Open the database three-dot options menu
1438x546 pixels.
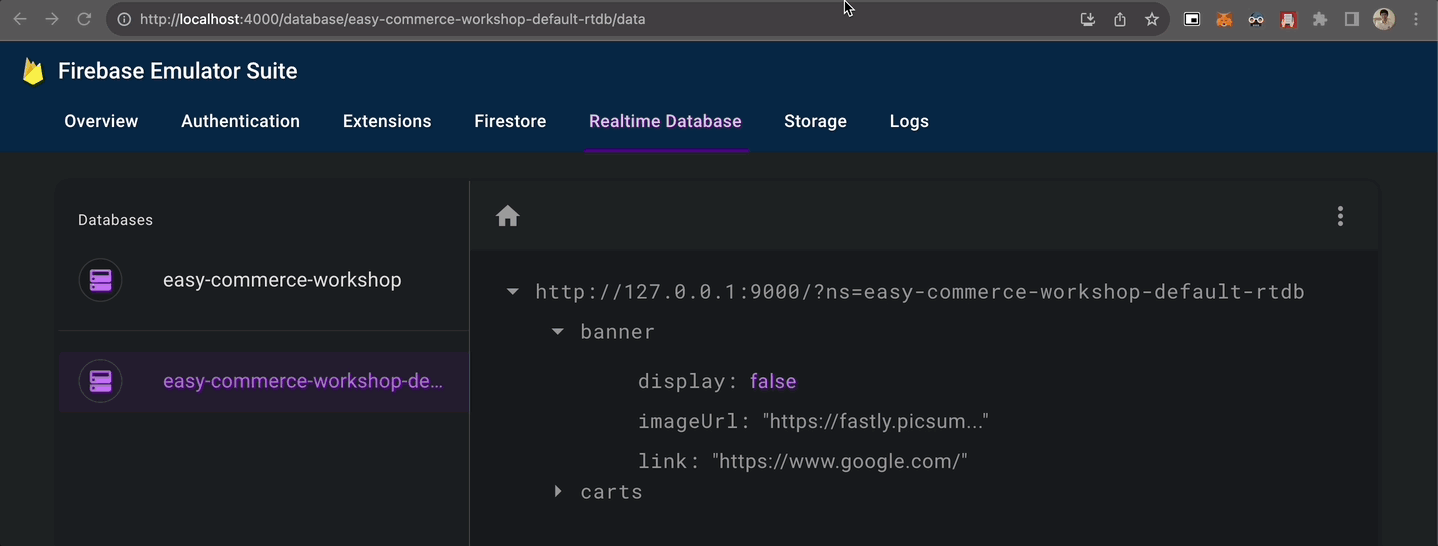(1340, 216)
